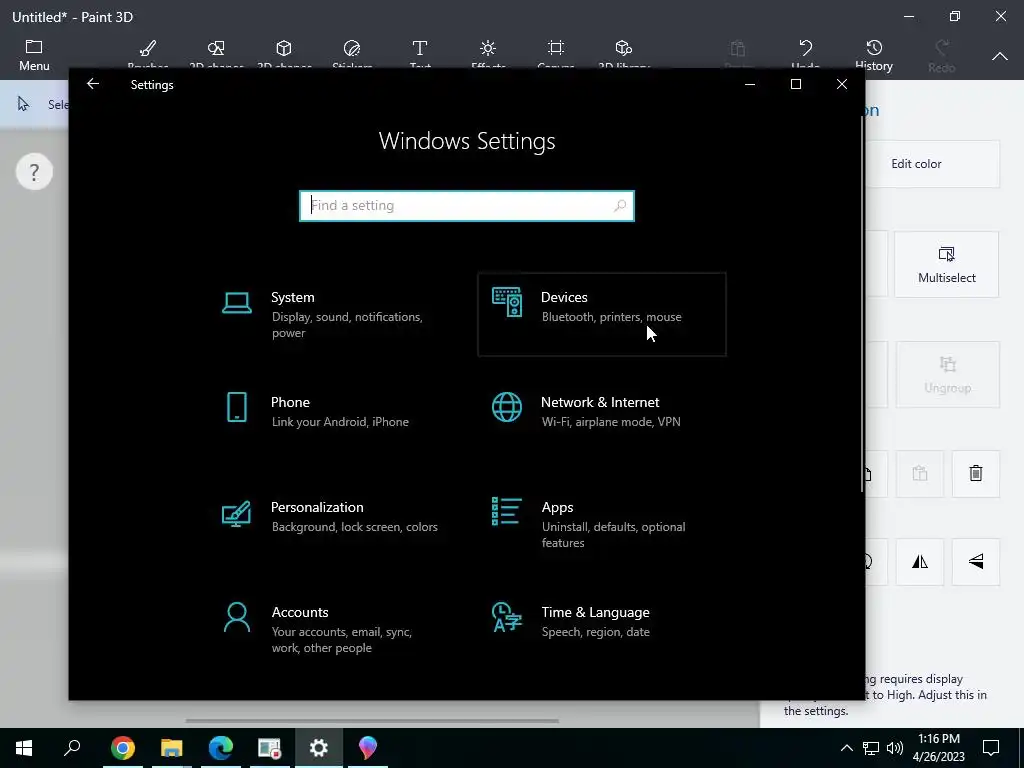Open File Explorer from the taskbar
Viewport: 1024px width, 768px height.
[x=172, y=748]
